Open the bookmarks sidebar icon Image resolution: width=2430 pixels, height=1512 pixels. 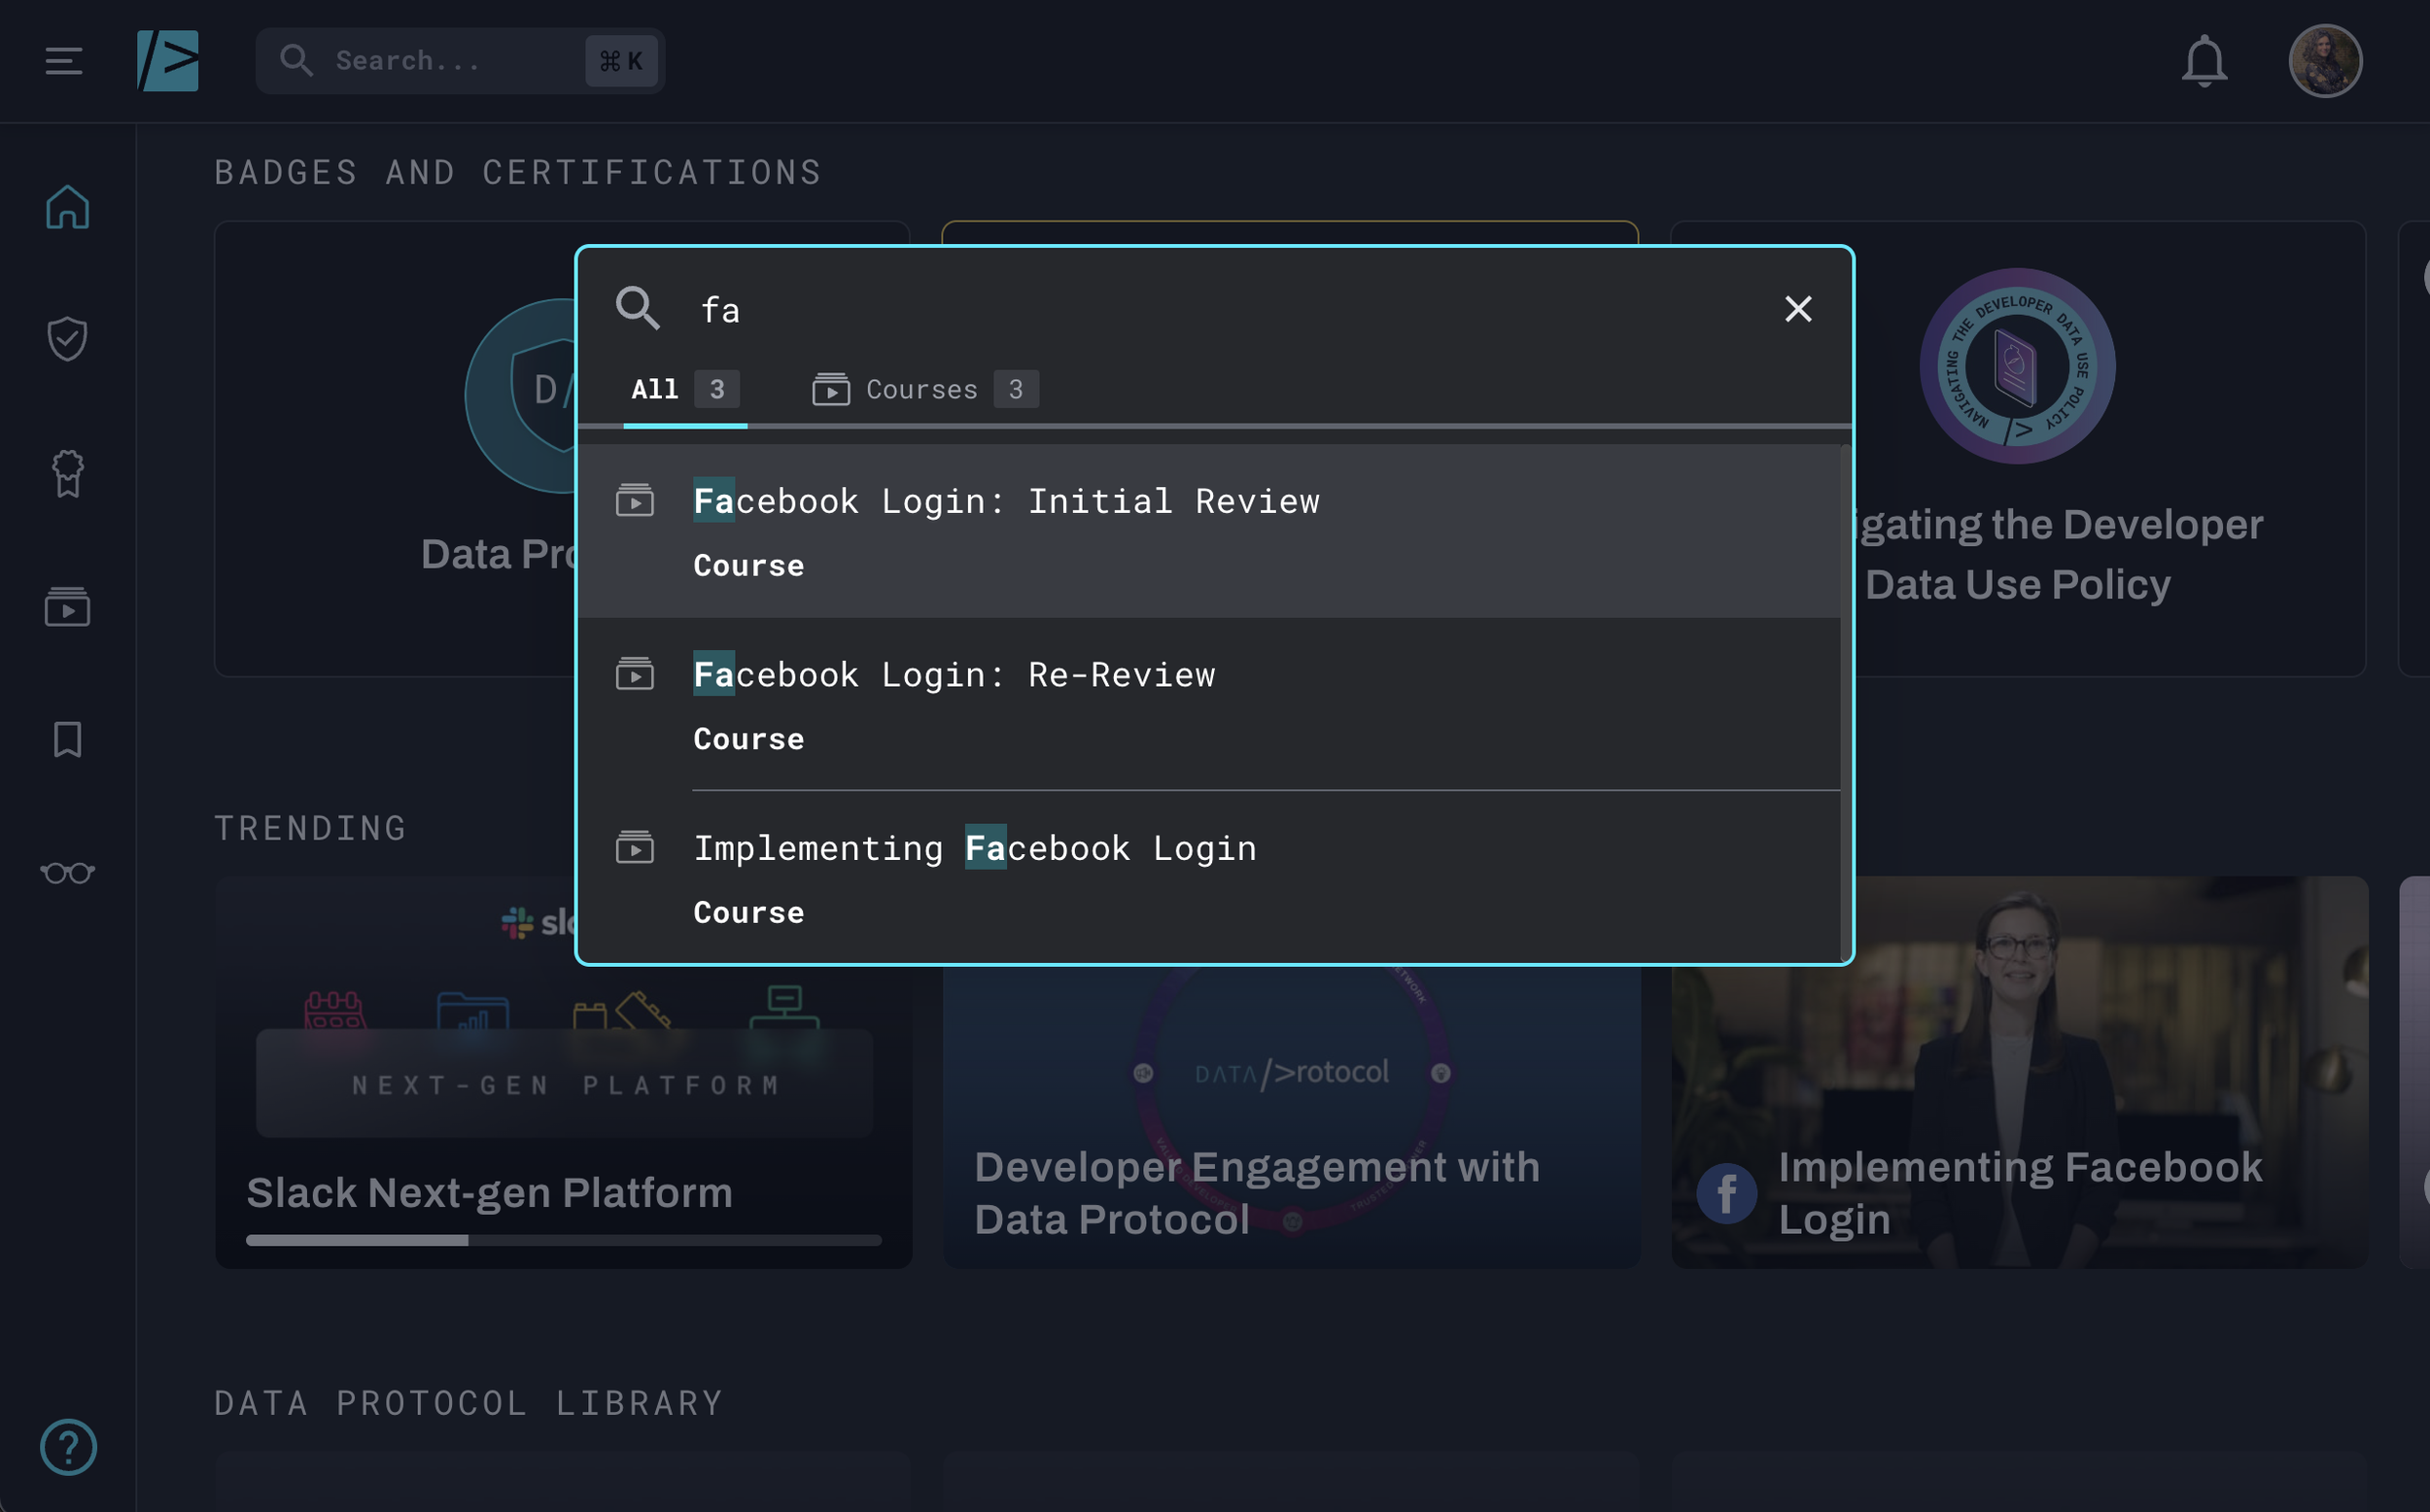(x=67, y=740)
